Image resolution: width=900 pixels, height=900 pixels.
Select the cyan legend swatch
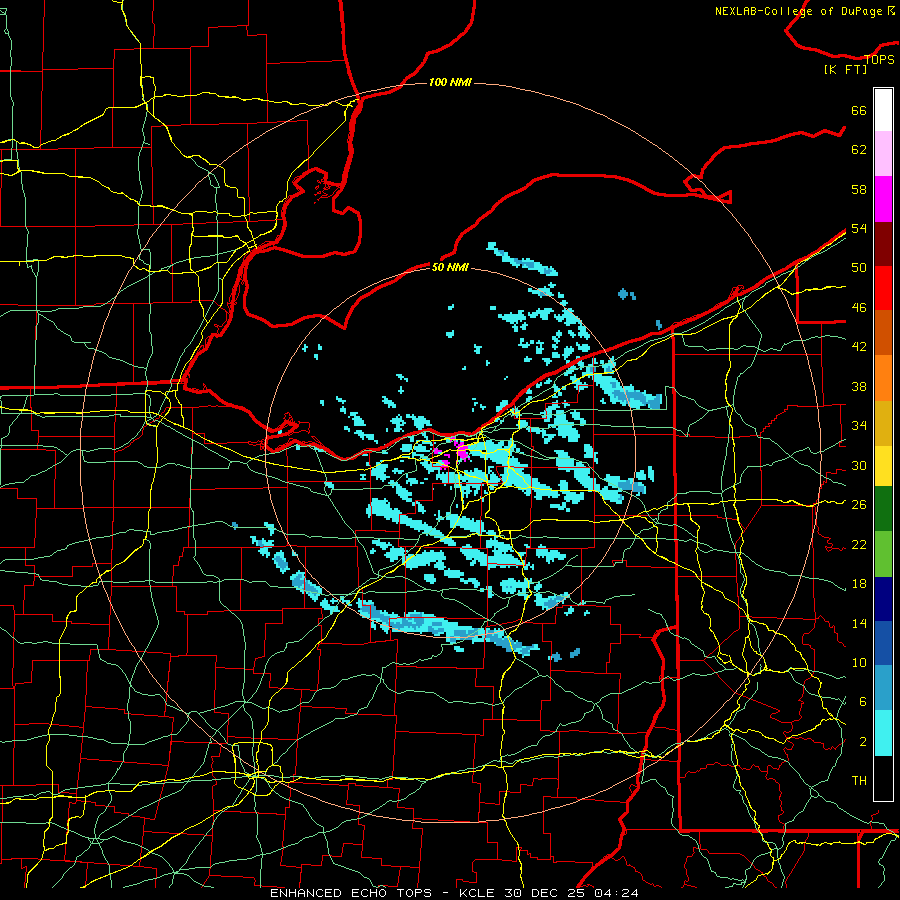pos(883,733)
